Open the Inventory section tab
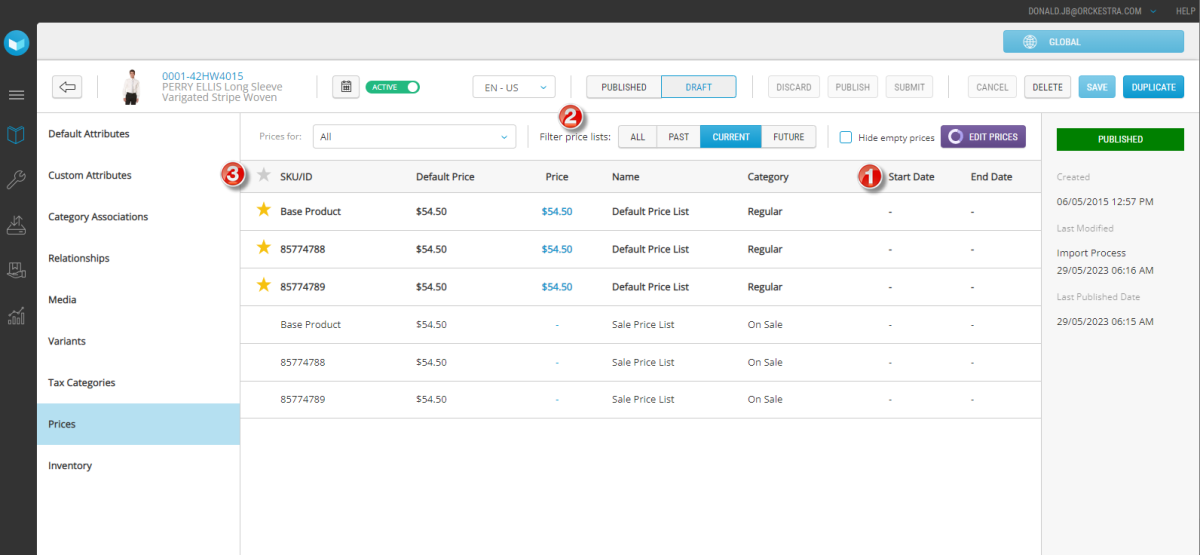Screen dimensions: 1200x555 [70, 466]
